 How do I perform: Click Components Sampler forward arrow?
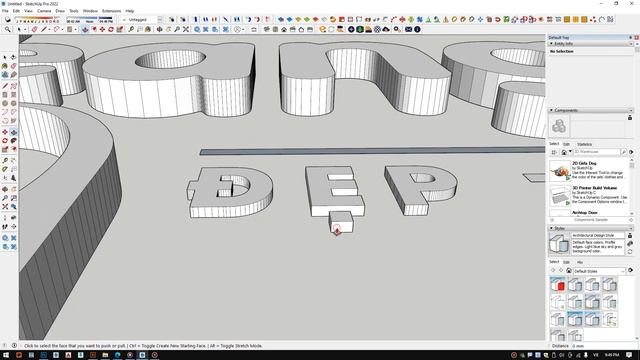click(x=631, y=220)
